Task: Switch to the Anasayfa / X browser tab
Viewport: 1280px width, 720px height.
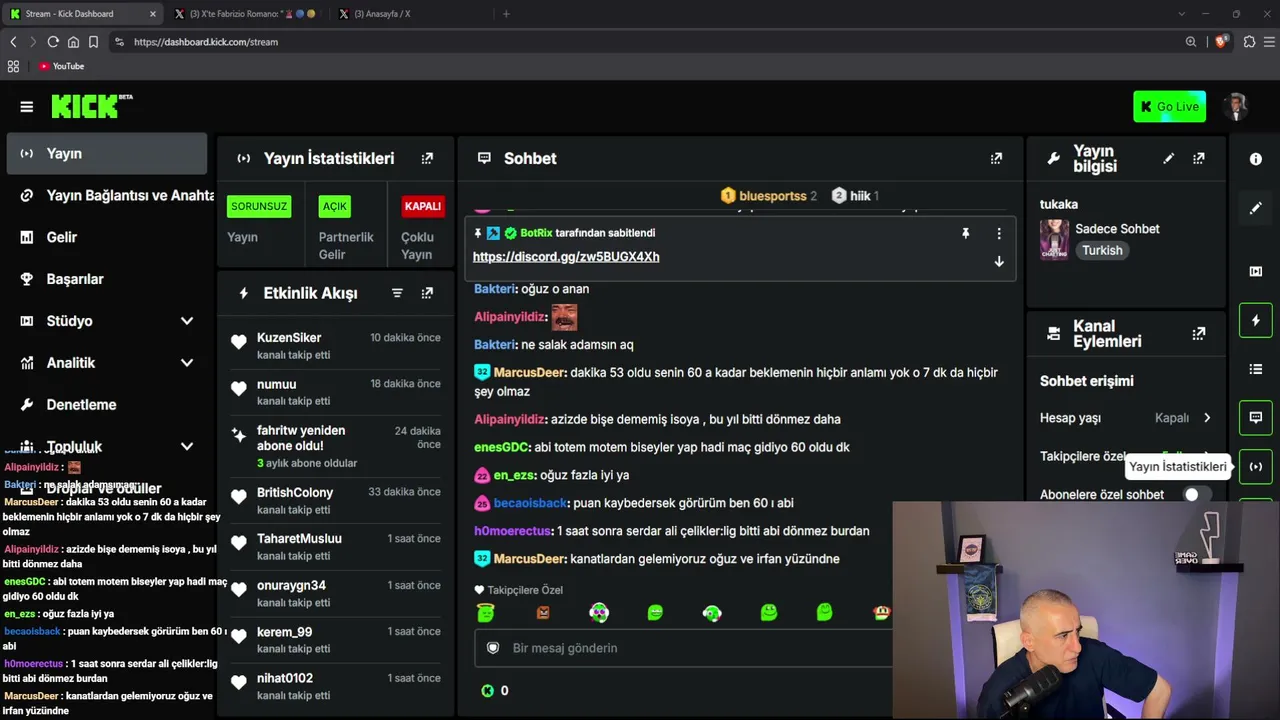Action: pyautogui.click(x=410, y=14)
